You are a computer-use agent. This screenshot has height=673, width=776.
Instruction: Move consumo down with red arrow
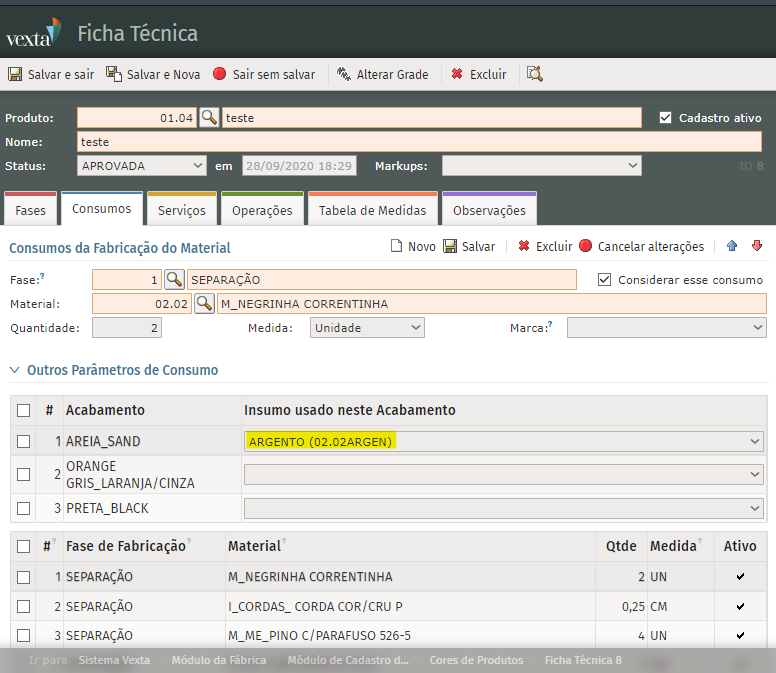757,246
